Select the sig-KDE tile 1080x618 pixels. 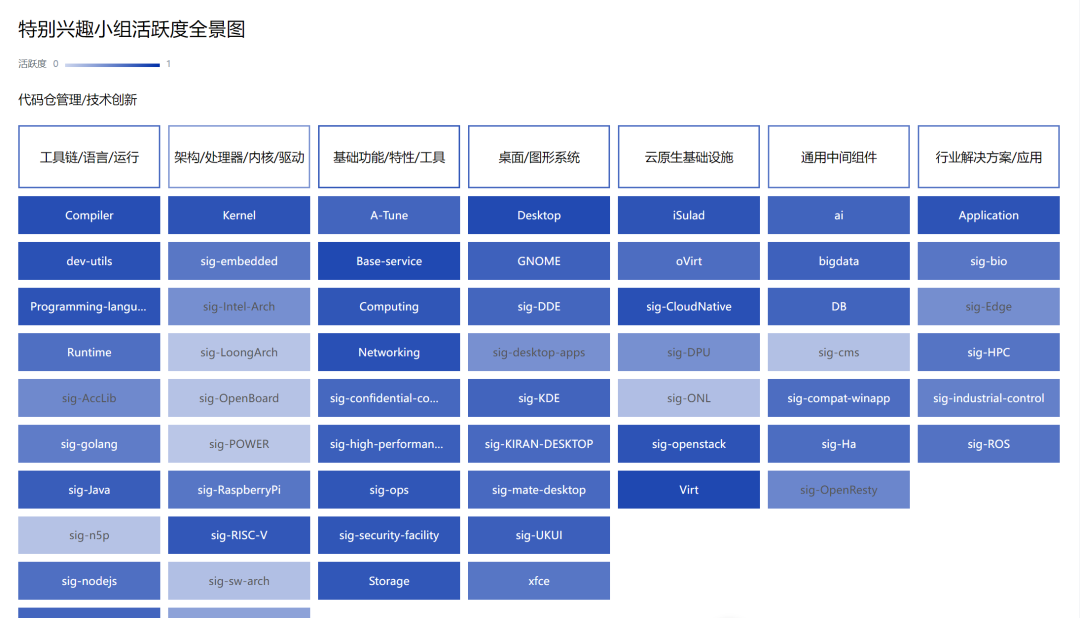[539, 398]
